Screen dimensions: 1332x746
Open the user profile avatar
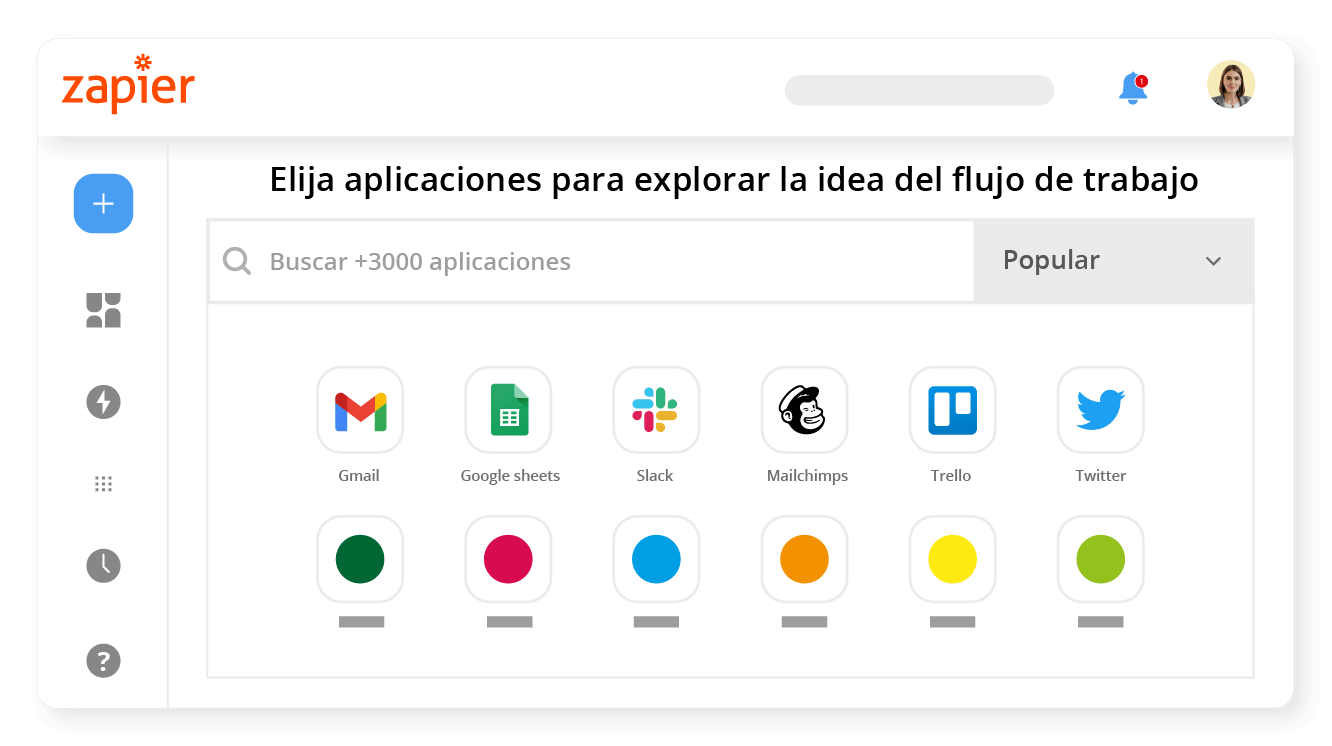click(1231, 84)
